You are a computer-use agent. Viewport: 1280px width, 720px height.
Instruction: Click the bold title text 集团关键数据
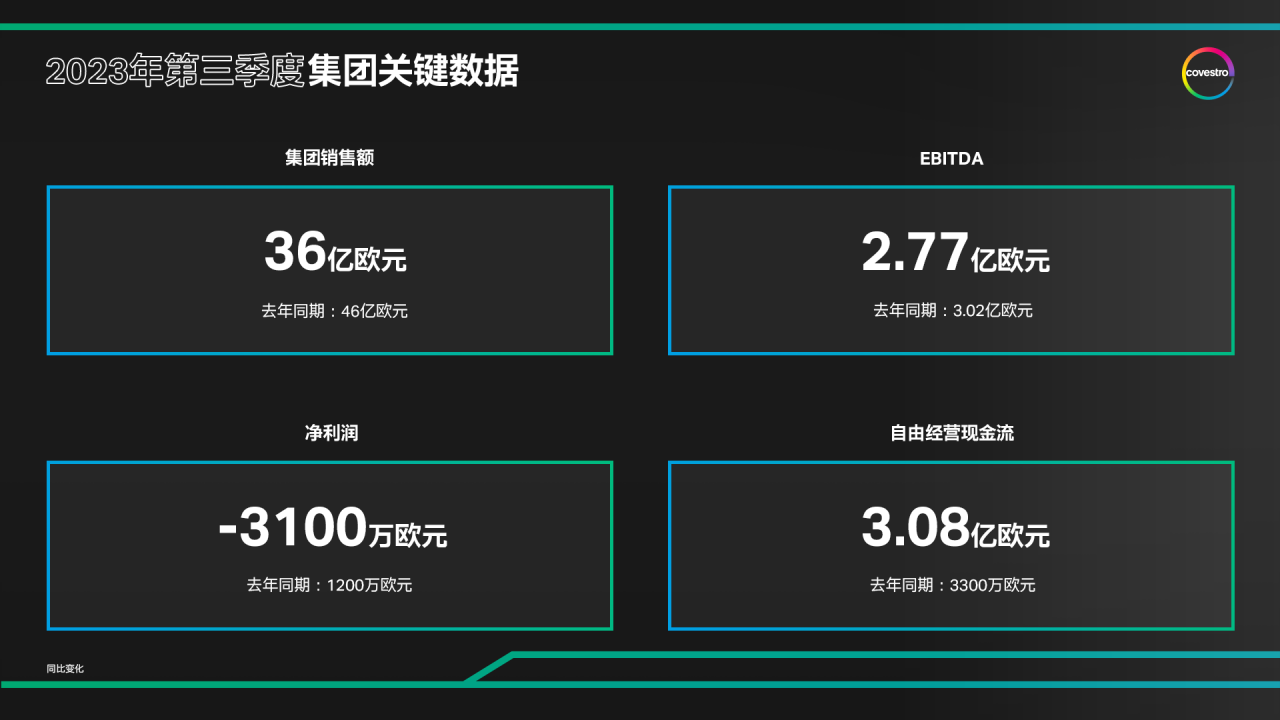tap(413, 73)
